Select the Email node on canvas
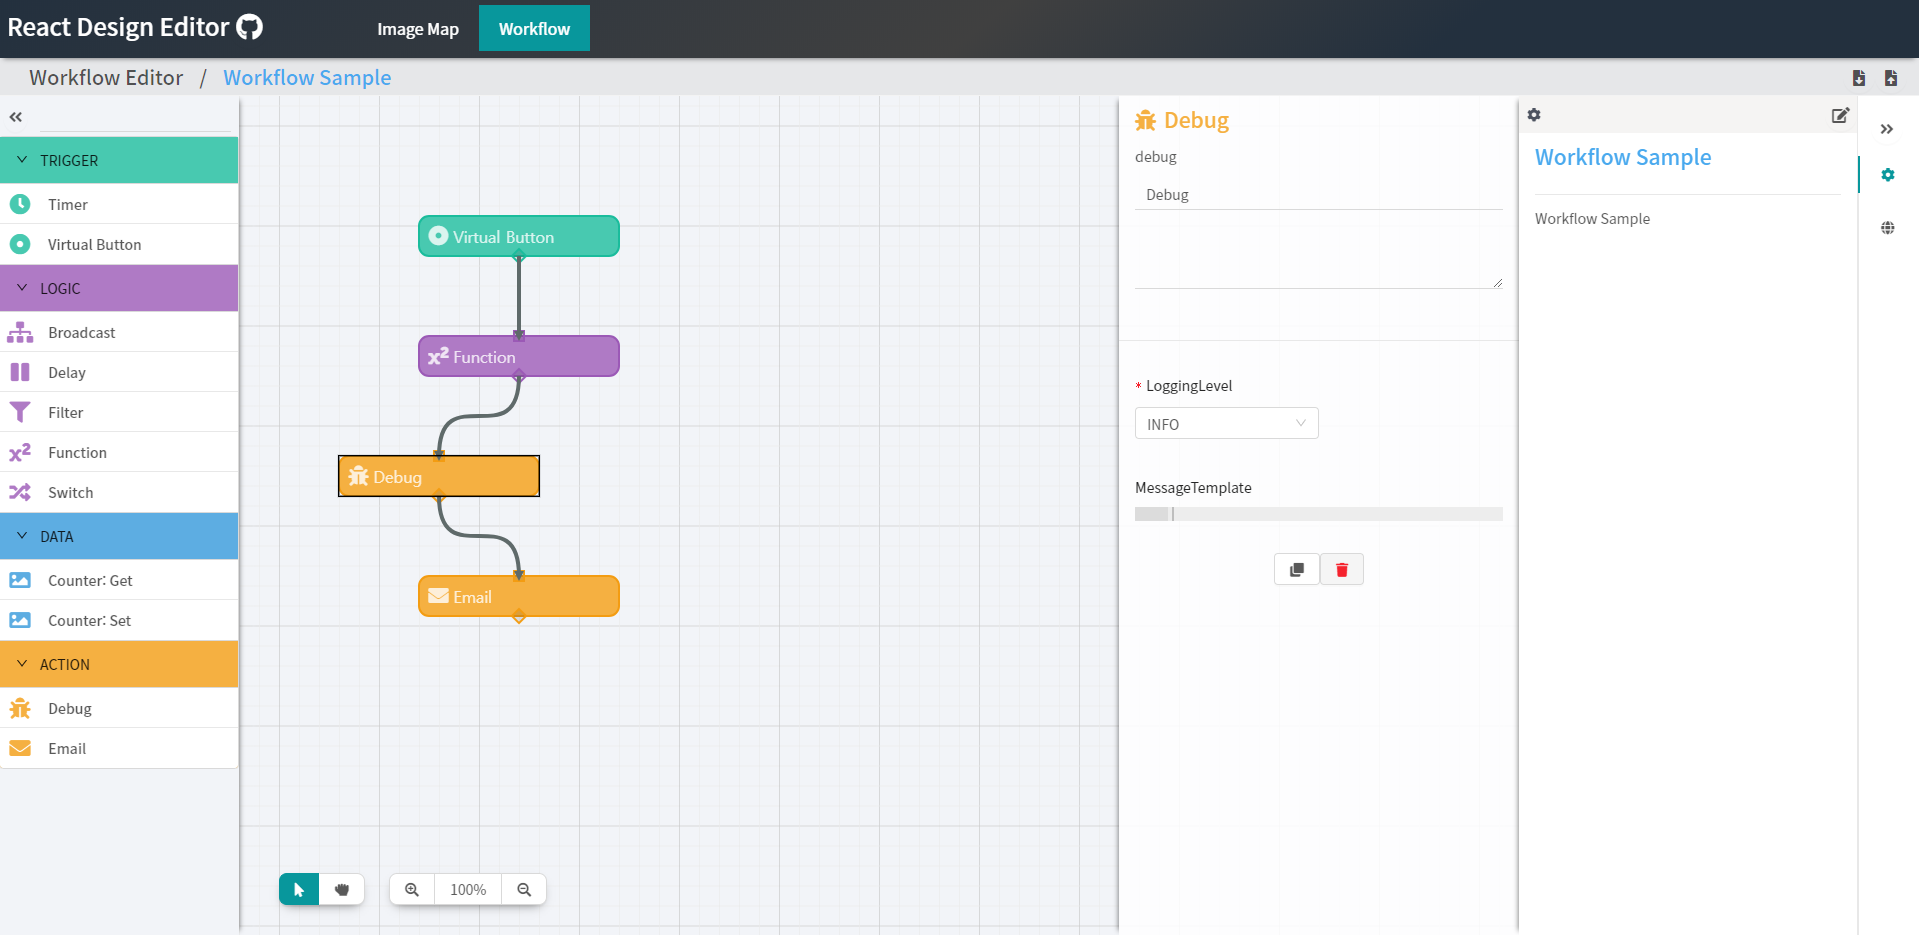 (518, 596)
